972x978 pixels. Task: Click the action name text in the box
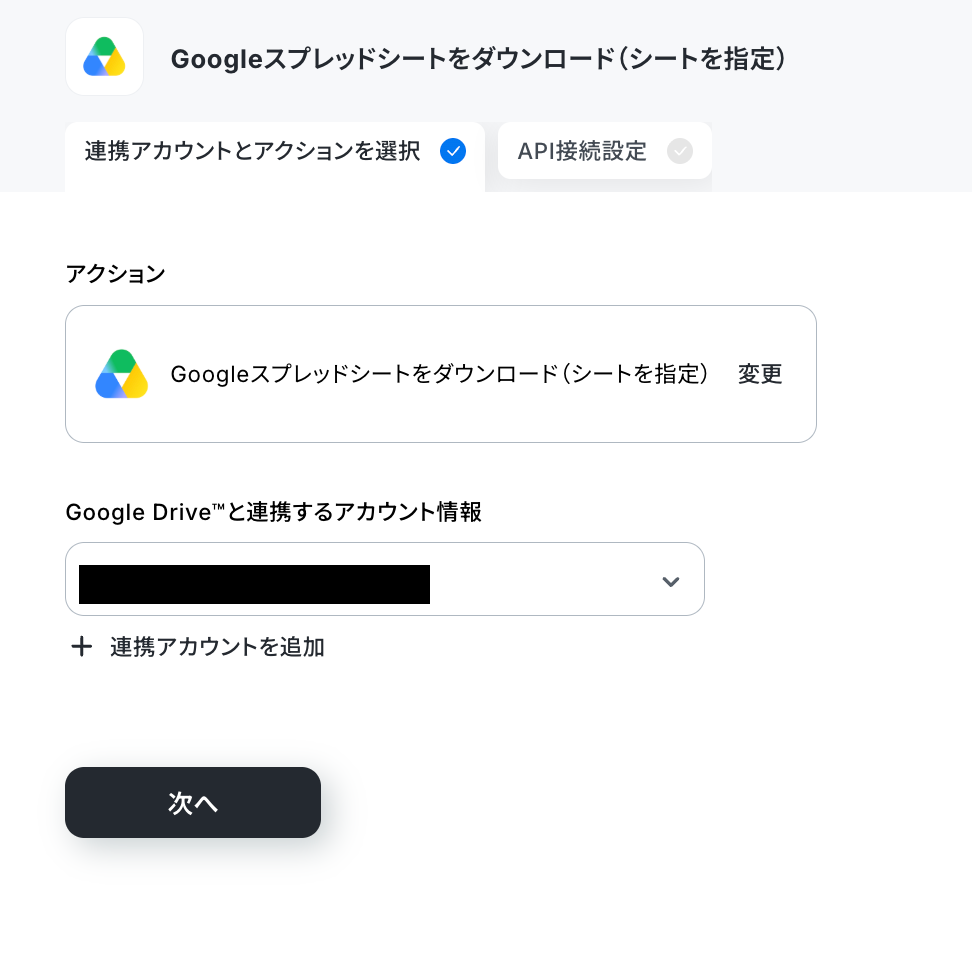click(x=439, y=374)
